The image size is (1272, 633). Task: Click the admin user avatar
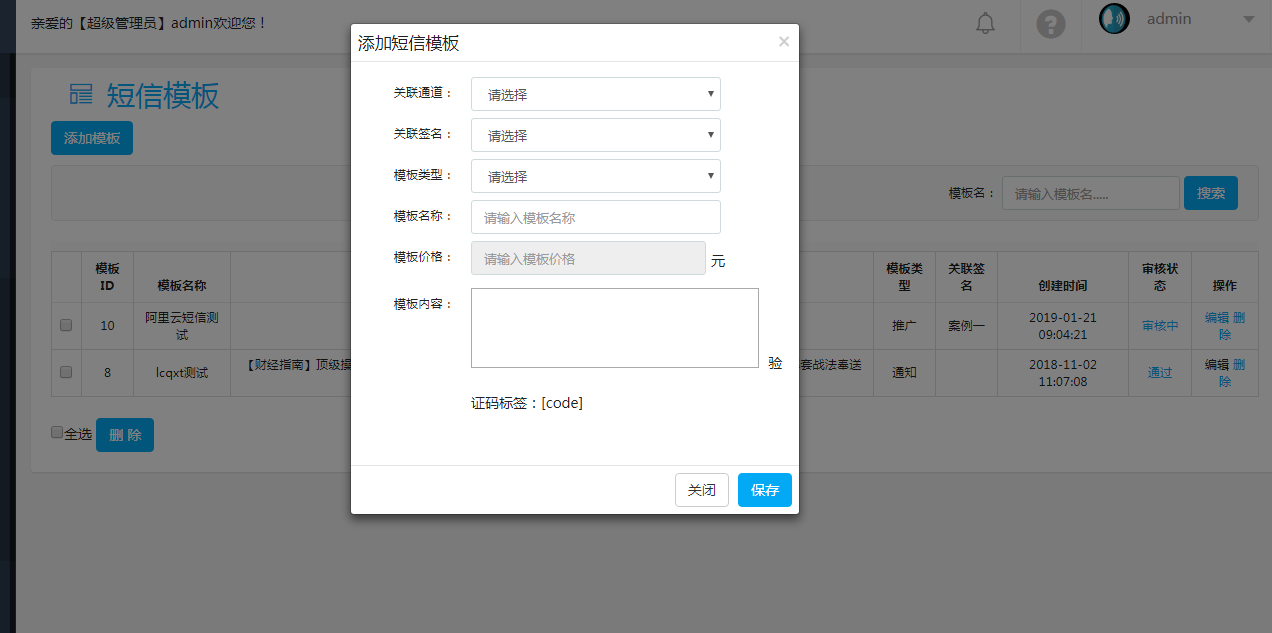pos(1113,19)
